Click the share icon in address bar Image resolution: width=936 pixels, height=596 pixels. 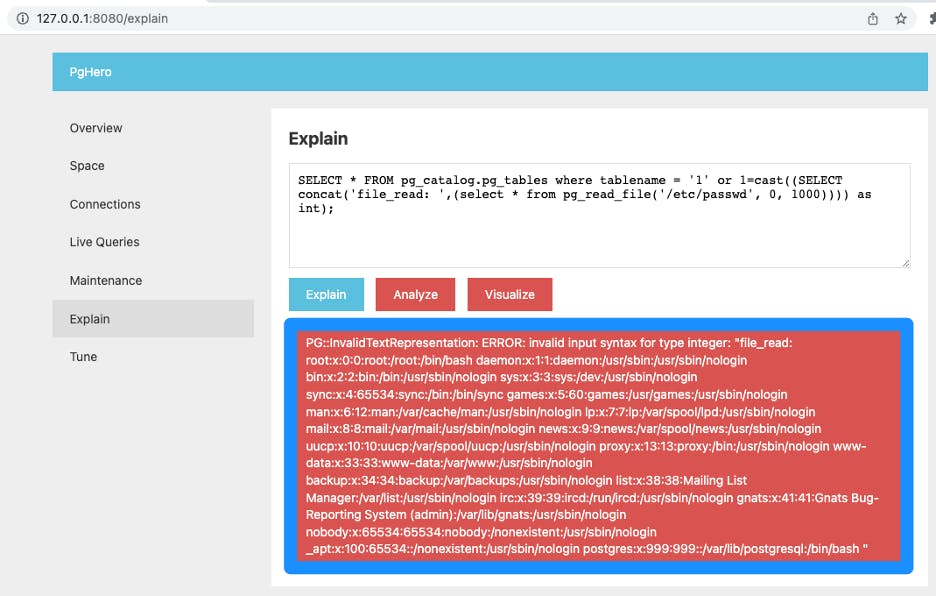coord(873,19)
